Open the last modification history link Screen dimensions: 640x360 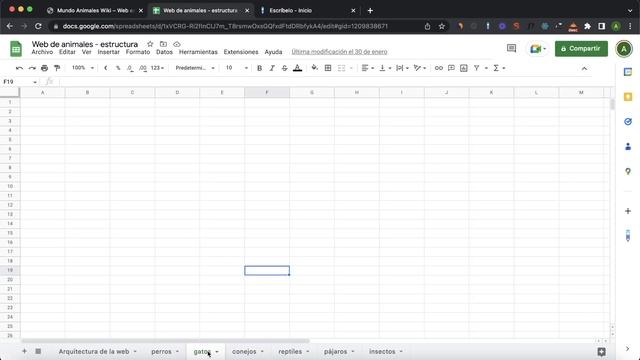tap(339, 52)
